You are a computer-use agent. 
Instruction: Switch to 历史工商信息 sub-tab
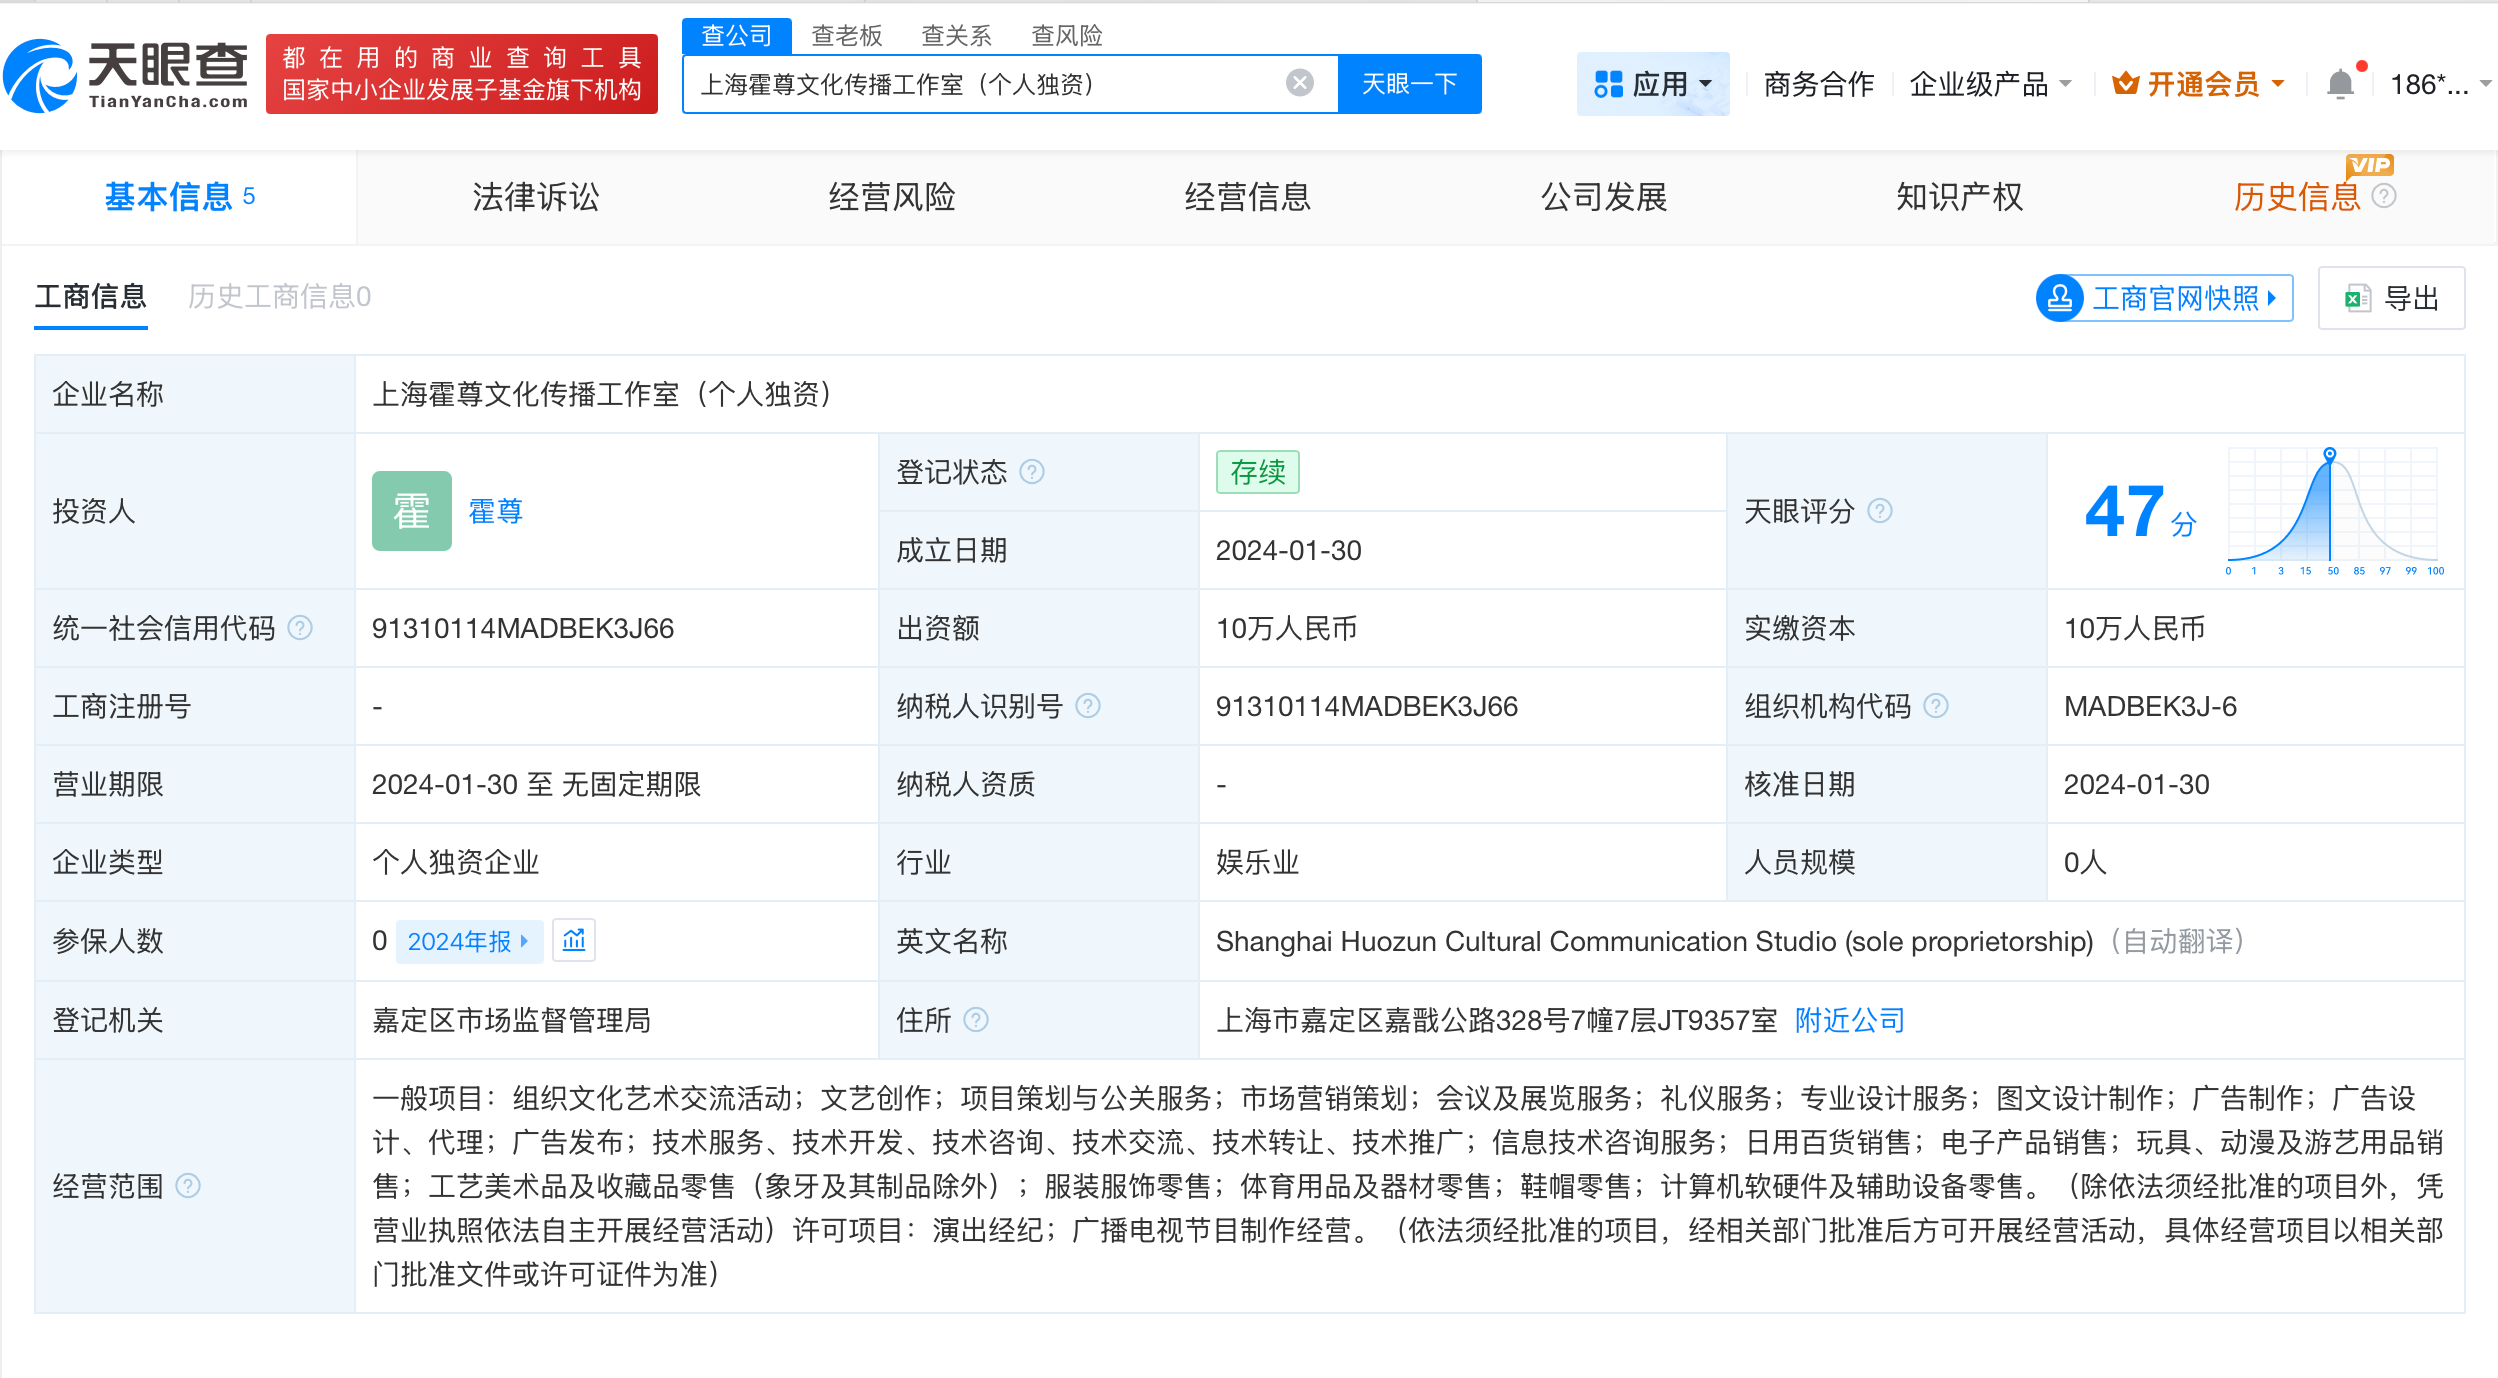click(x=279, y=297)
